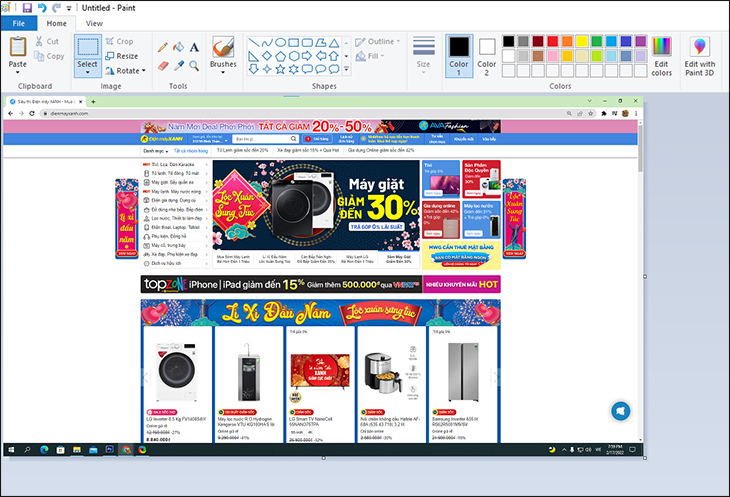Choose the Line shape
The image size is (730, 497).
point(254,43)
